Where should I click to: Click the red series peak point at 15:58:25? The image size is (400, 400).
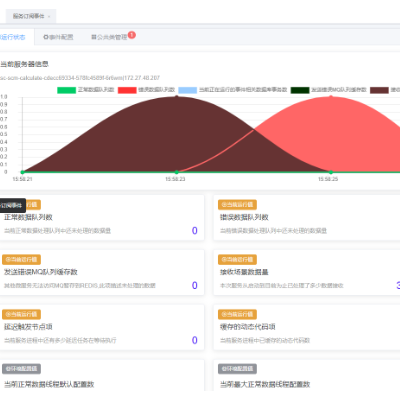pyautogui.click(x=331, y=97)
